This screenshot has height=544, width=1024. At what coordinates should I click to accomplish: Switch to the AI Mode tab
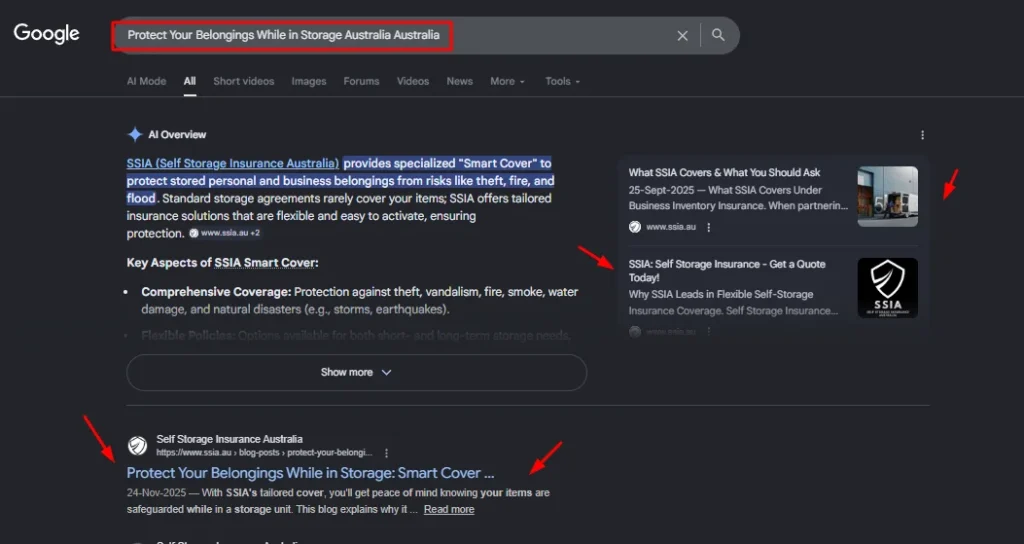(146, 81)
